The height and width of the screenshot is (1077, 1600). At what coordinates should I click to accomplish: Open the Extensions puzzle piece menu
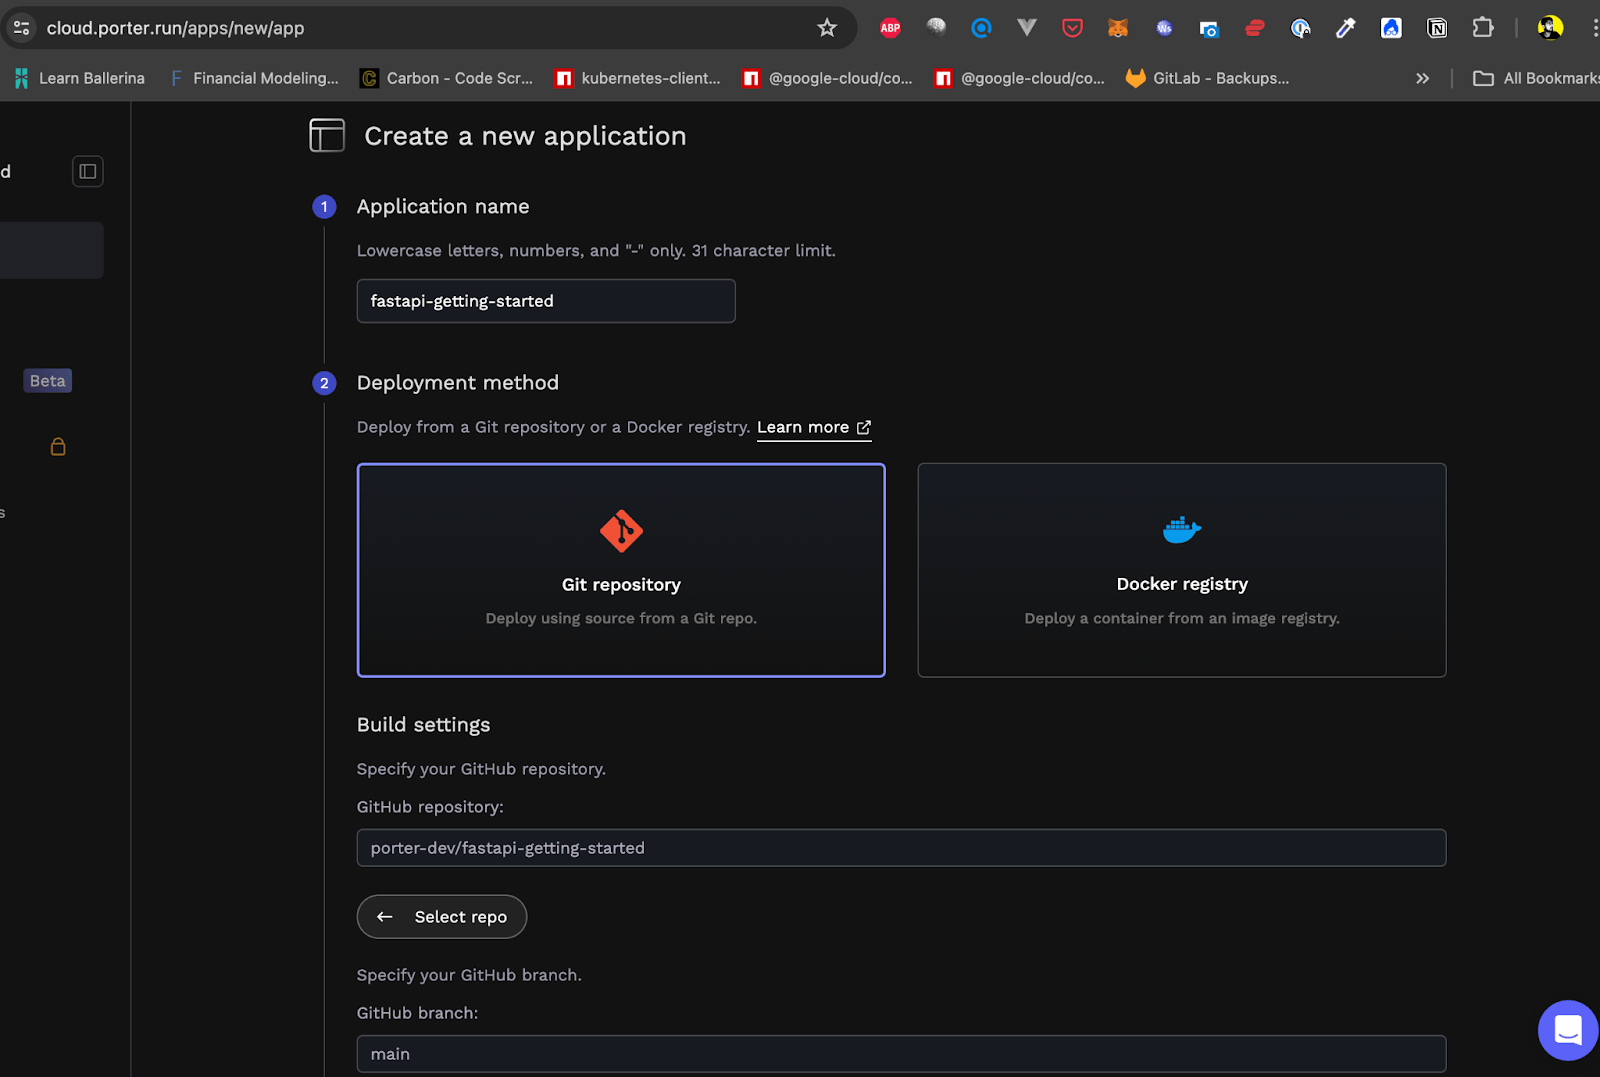[x=1483, y=28]
